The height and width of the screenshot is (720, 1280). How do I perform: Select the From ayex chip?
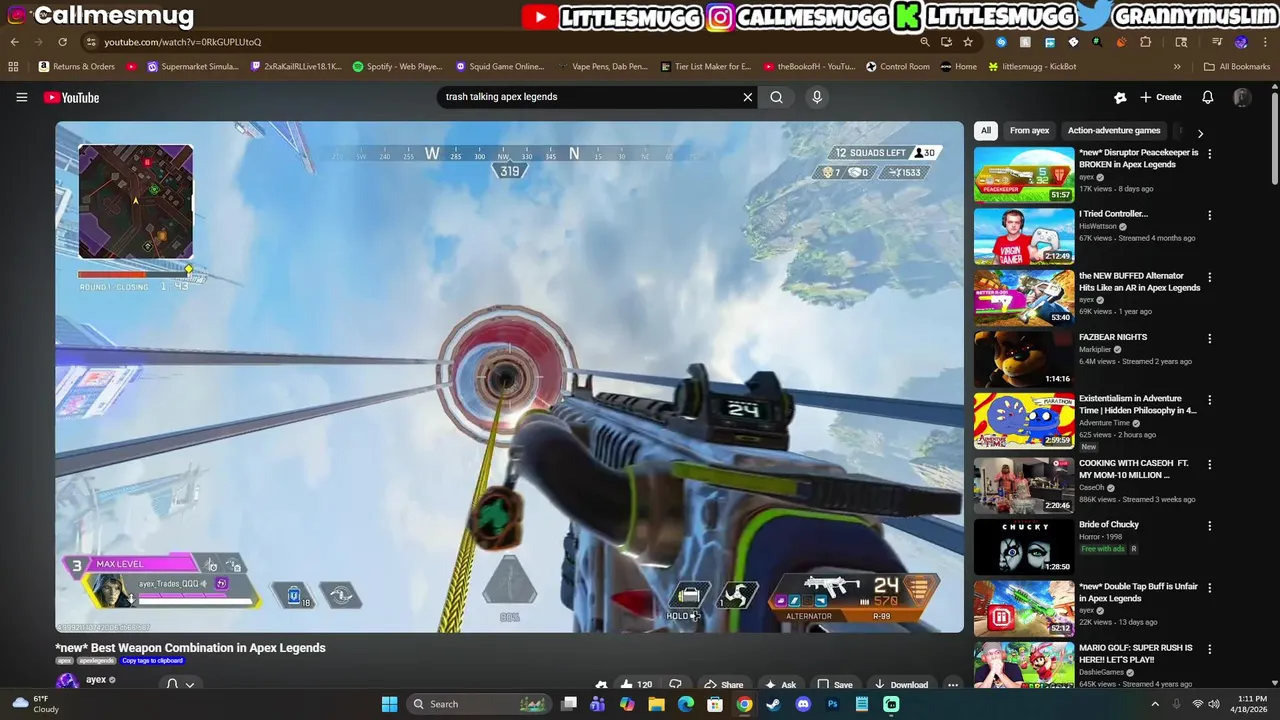(1029, 130)
